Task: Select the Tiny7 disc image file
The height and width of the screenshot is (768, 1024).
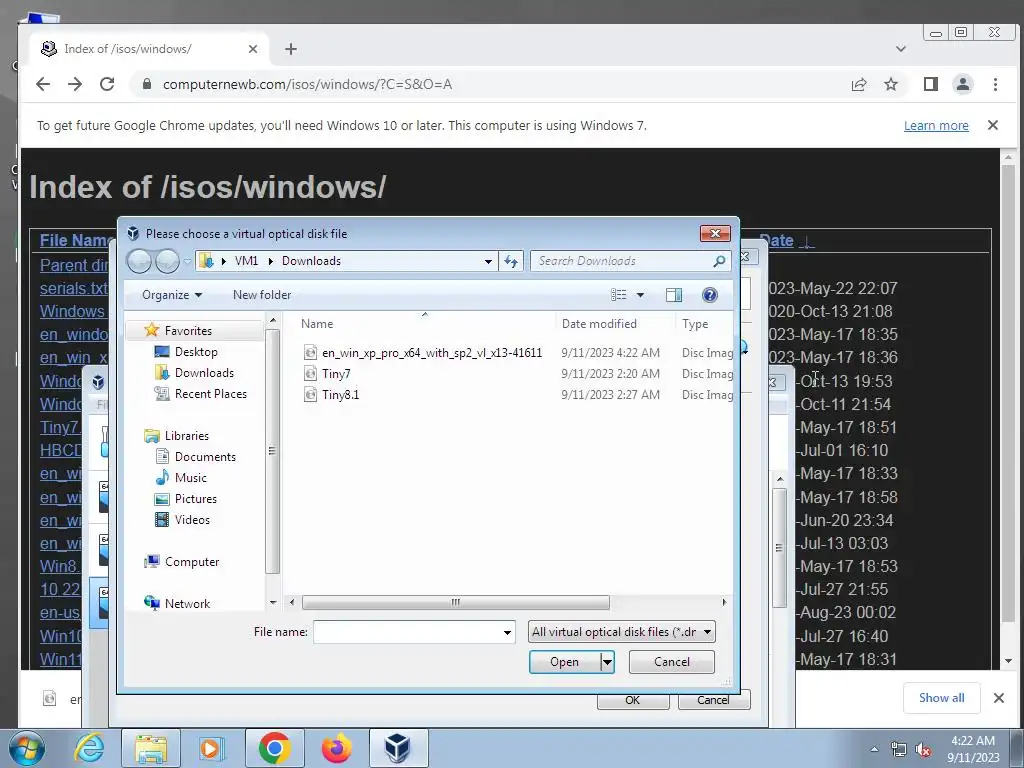Action: click(x=327, y=374)
